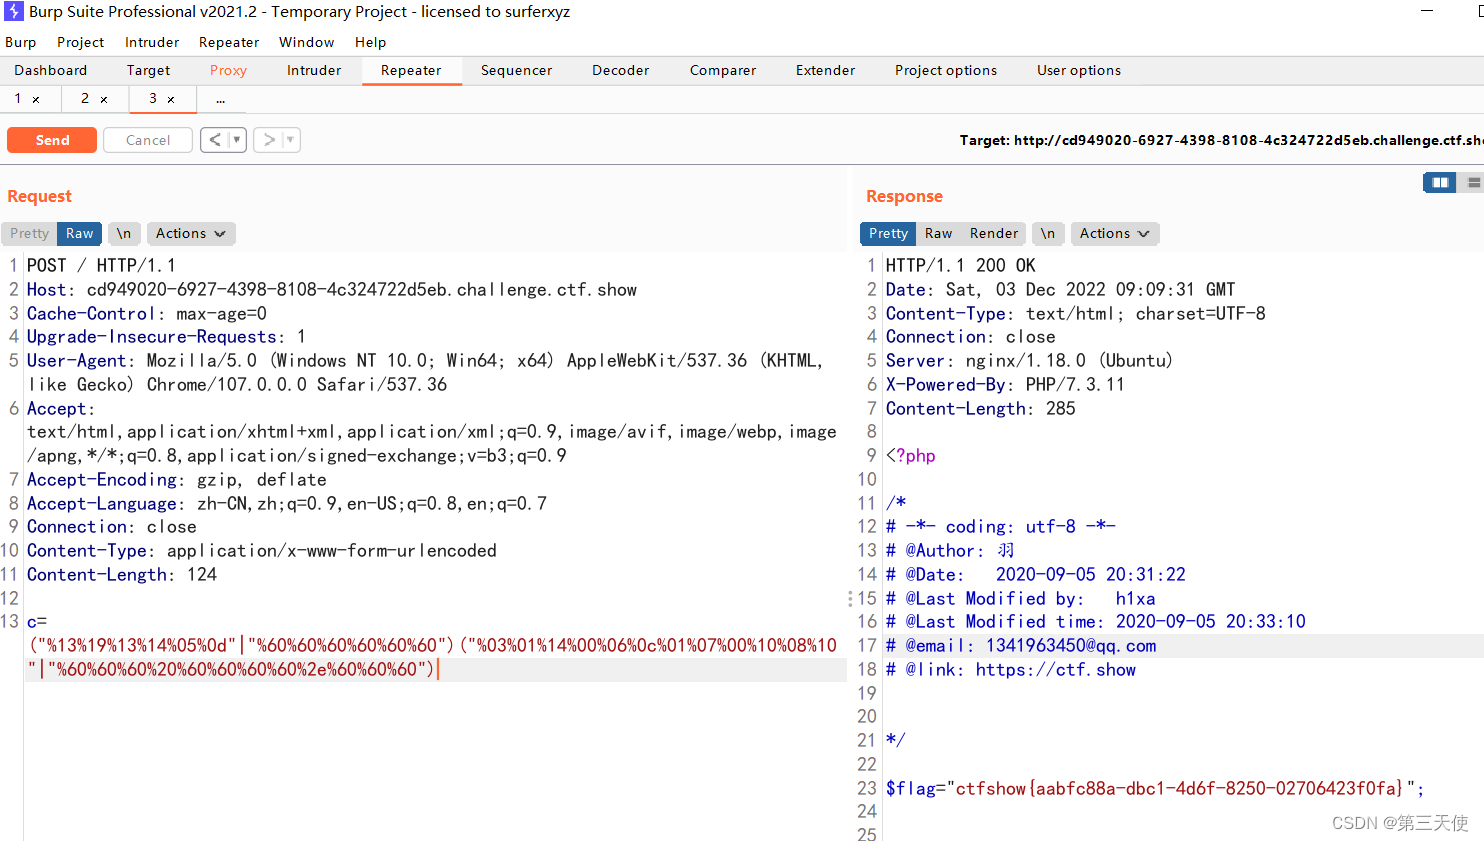Click the request Content-Type header line
Viewport: 1484px width, 841px height.
click(262, 551)
